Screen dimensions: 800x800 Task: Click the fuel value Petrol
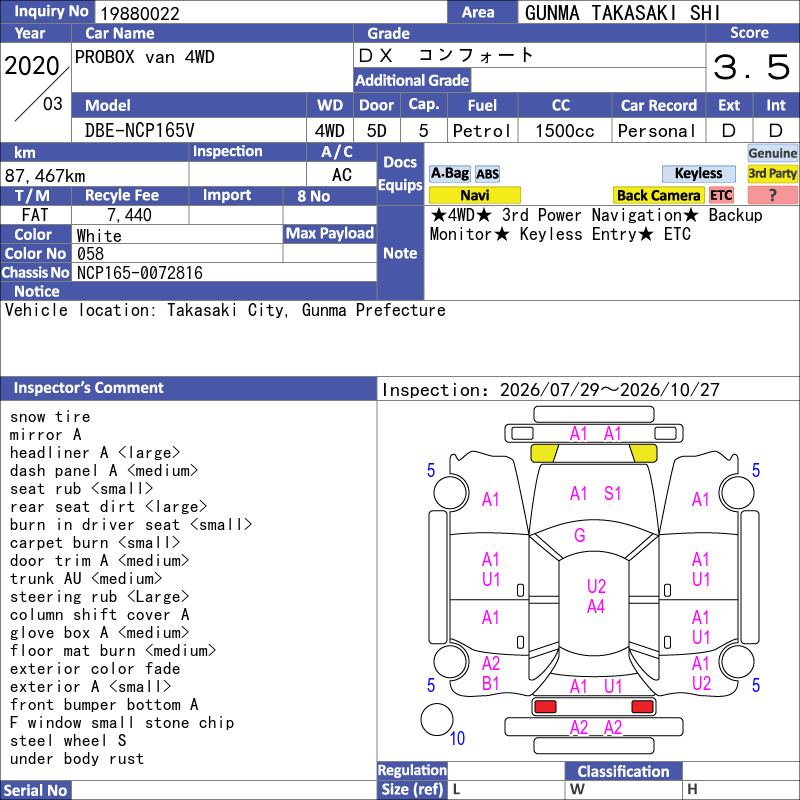[x=481, y=131]
